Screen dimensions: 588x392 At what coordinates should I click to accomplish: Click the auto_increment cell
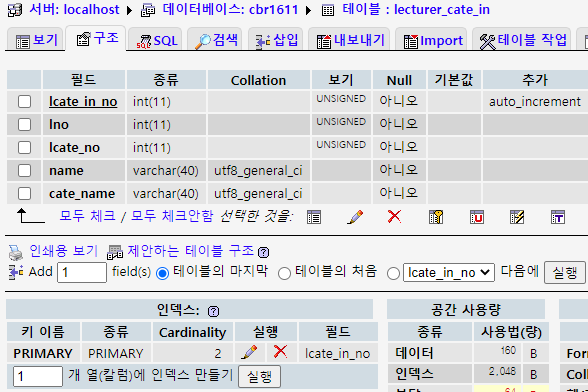tap(535, 102)
